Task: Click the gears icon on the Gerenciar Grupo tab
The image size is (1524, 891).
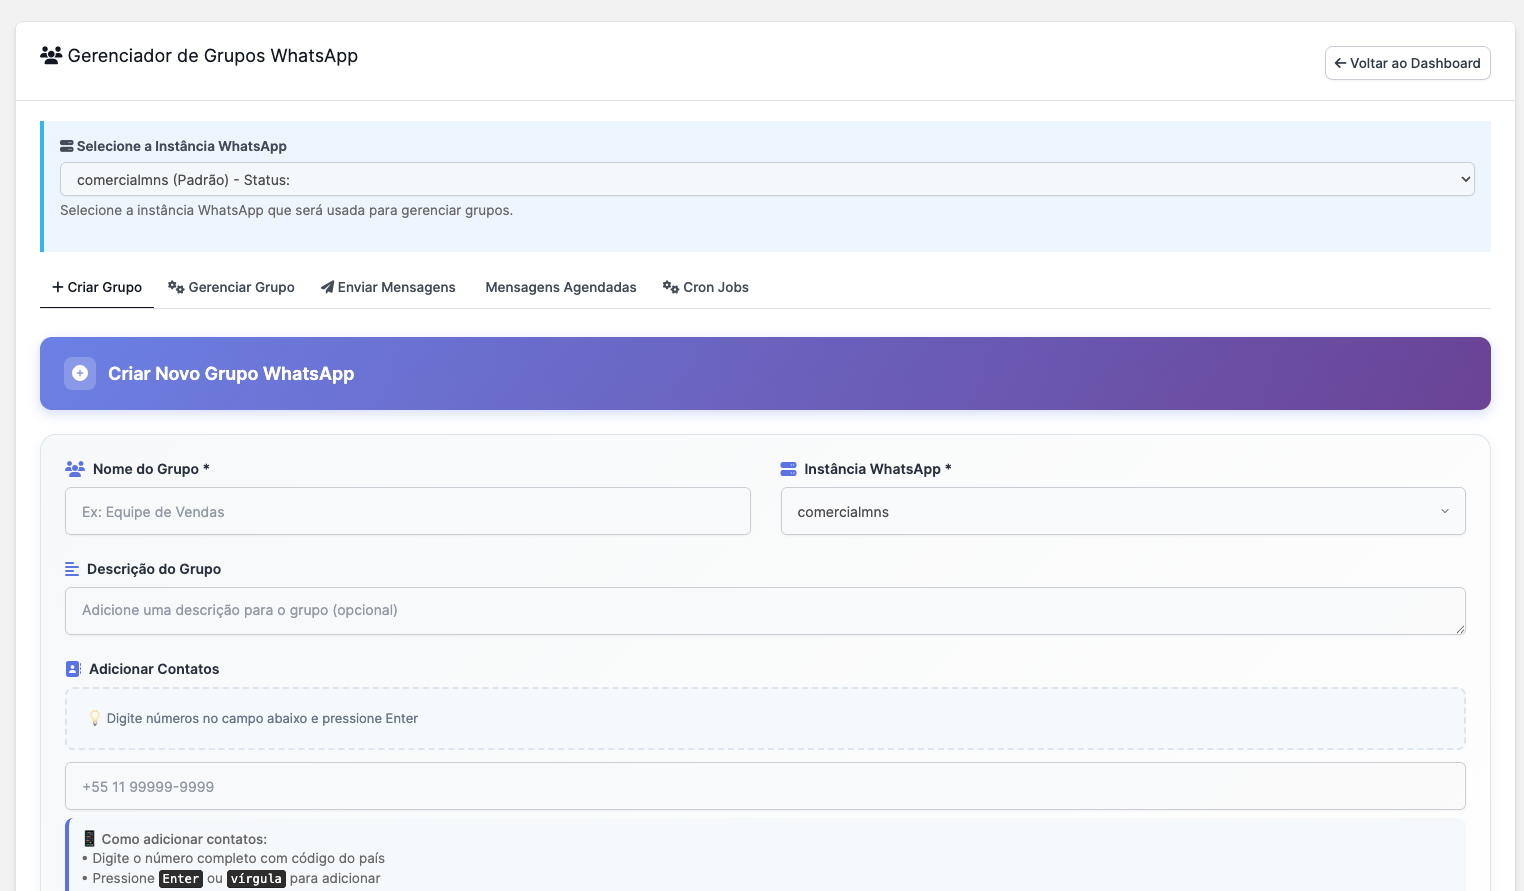Action: tap(175, 287)
